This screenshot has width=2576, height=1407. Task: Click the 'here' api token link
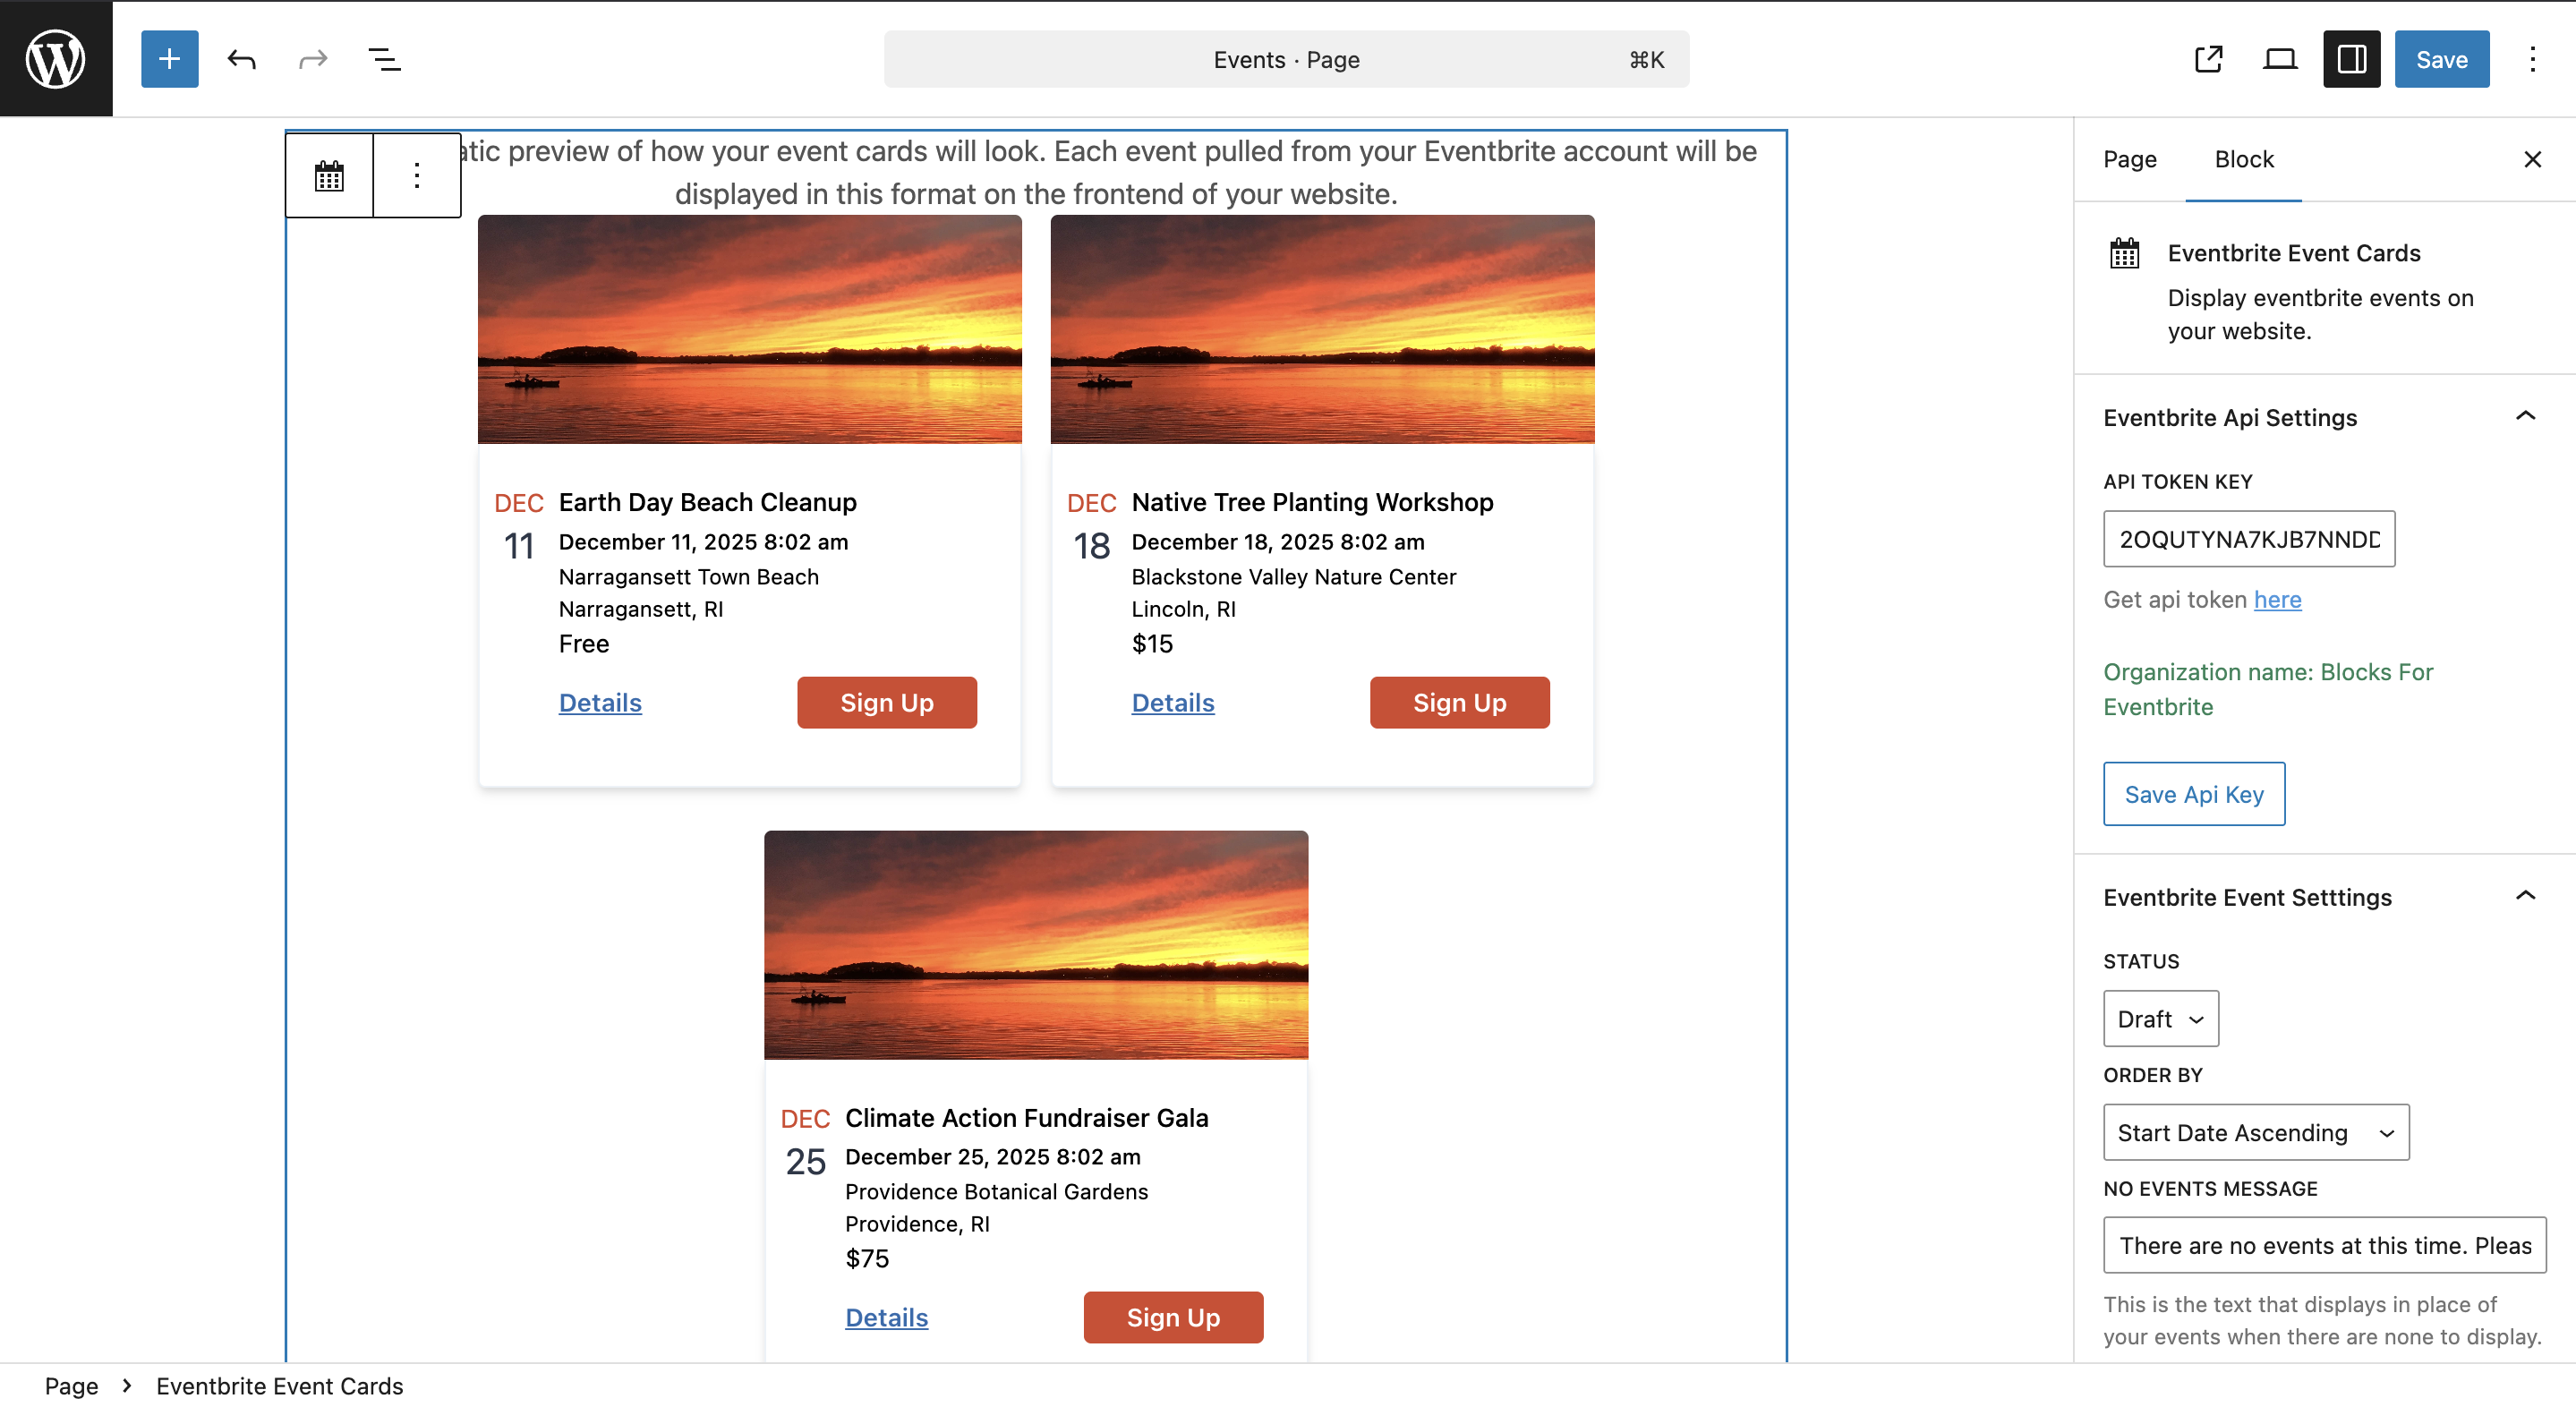(2277, 599)
